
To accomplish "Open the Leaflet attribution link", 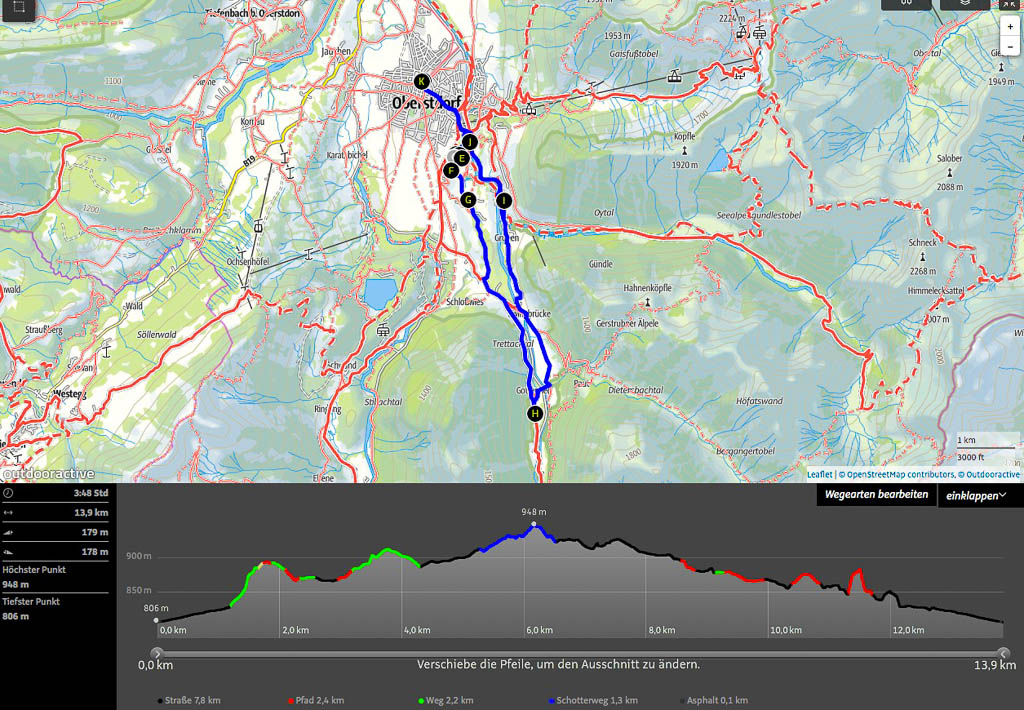I will [x=819, y=475].
